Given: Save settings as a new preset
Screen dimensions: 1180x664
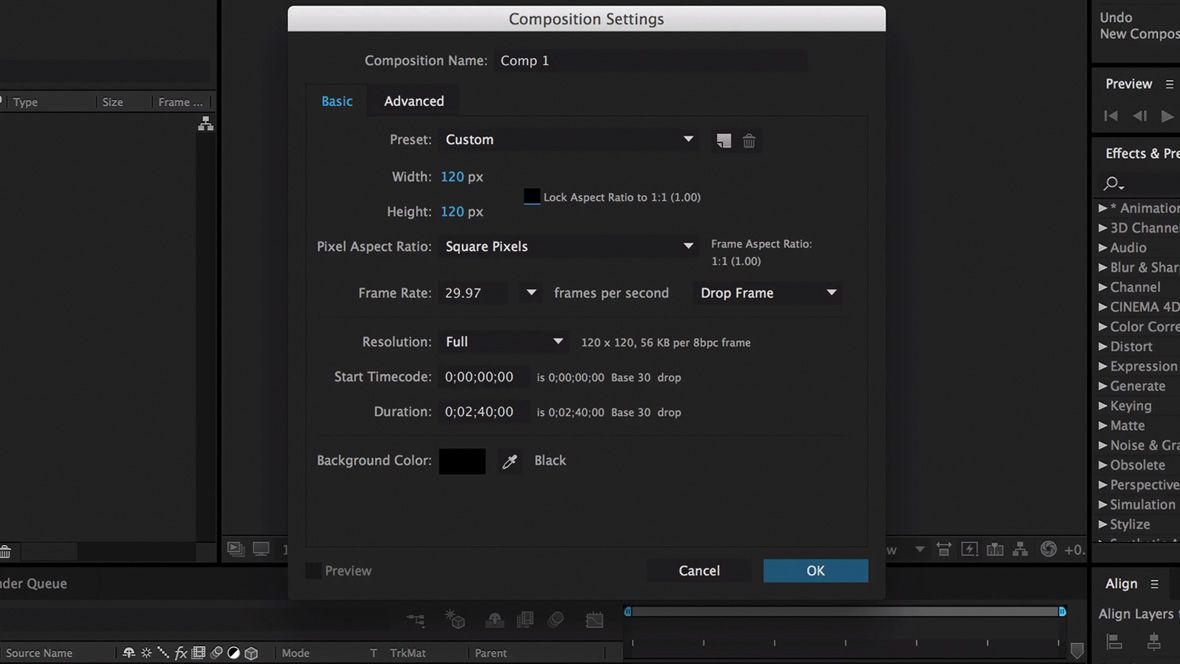Looking at the screenshot, I should [724, 140].
